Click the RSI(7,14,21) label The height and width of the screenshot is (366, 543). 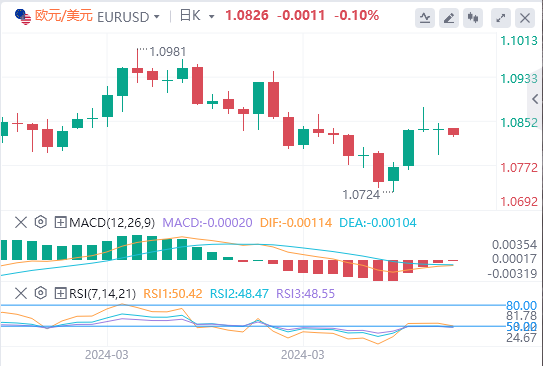click(x=103, y=294)
